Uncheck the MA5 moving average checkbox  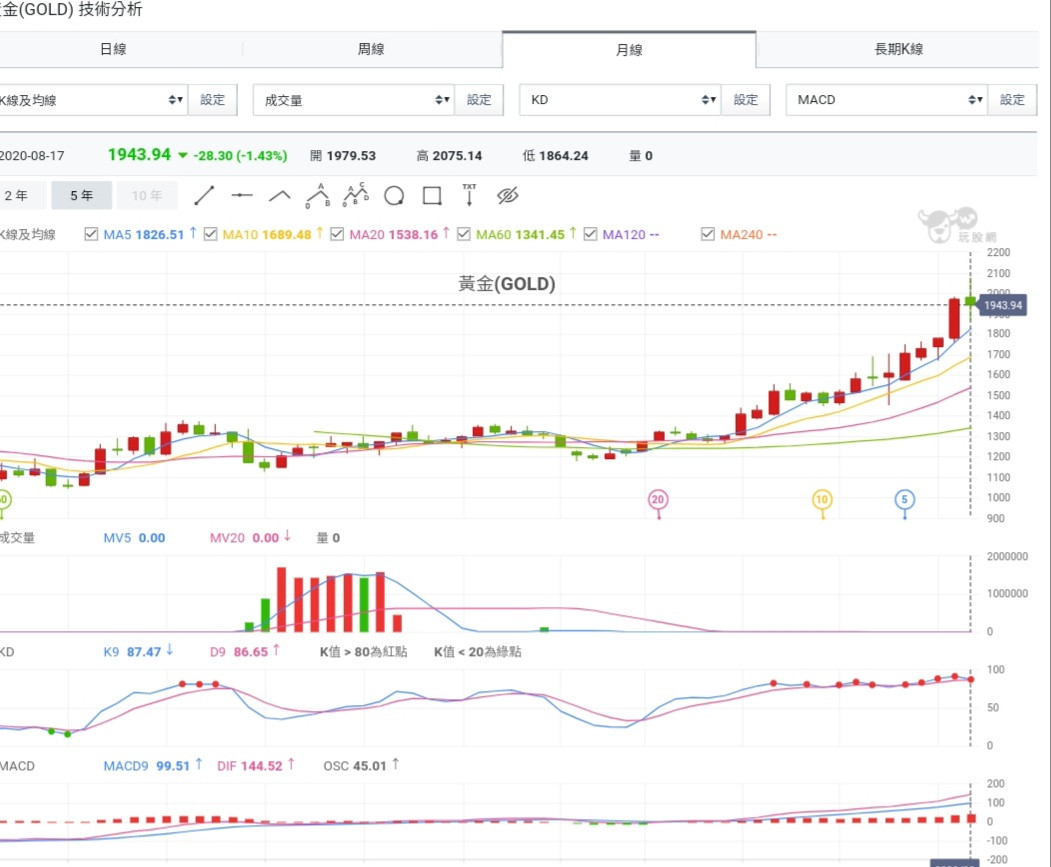pyautogui.click(x=91, y=234)
